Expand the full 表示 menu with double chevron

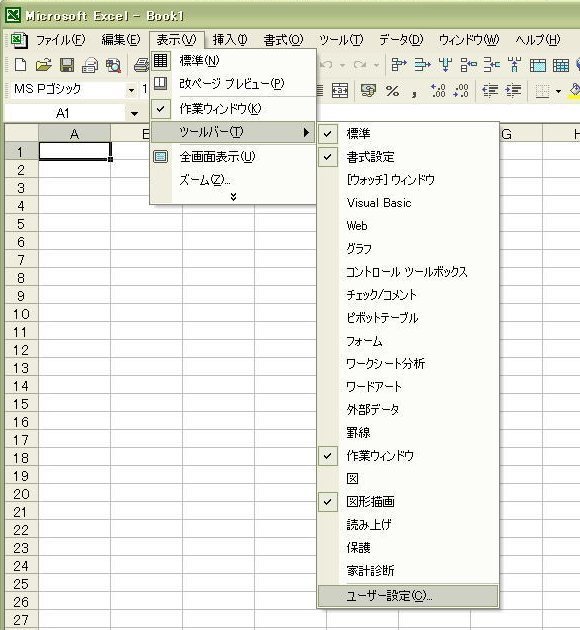[233, 196]
